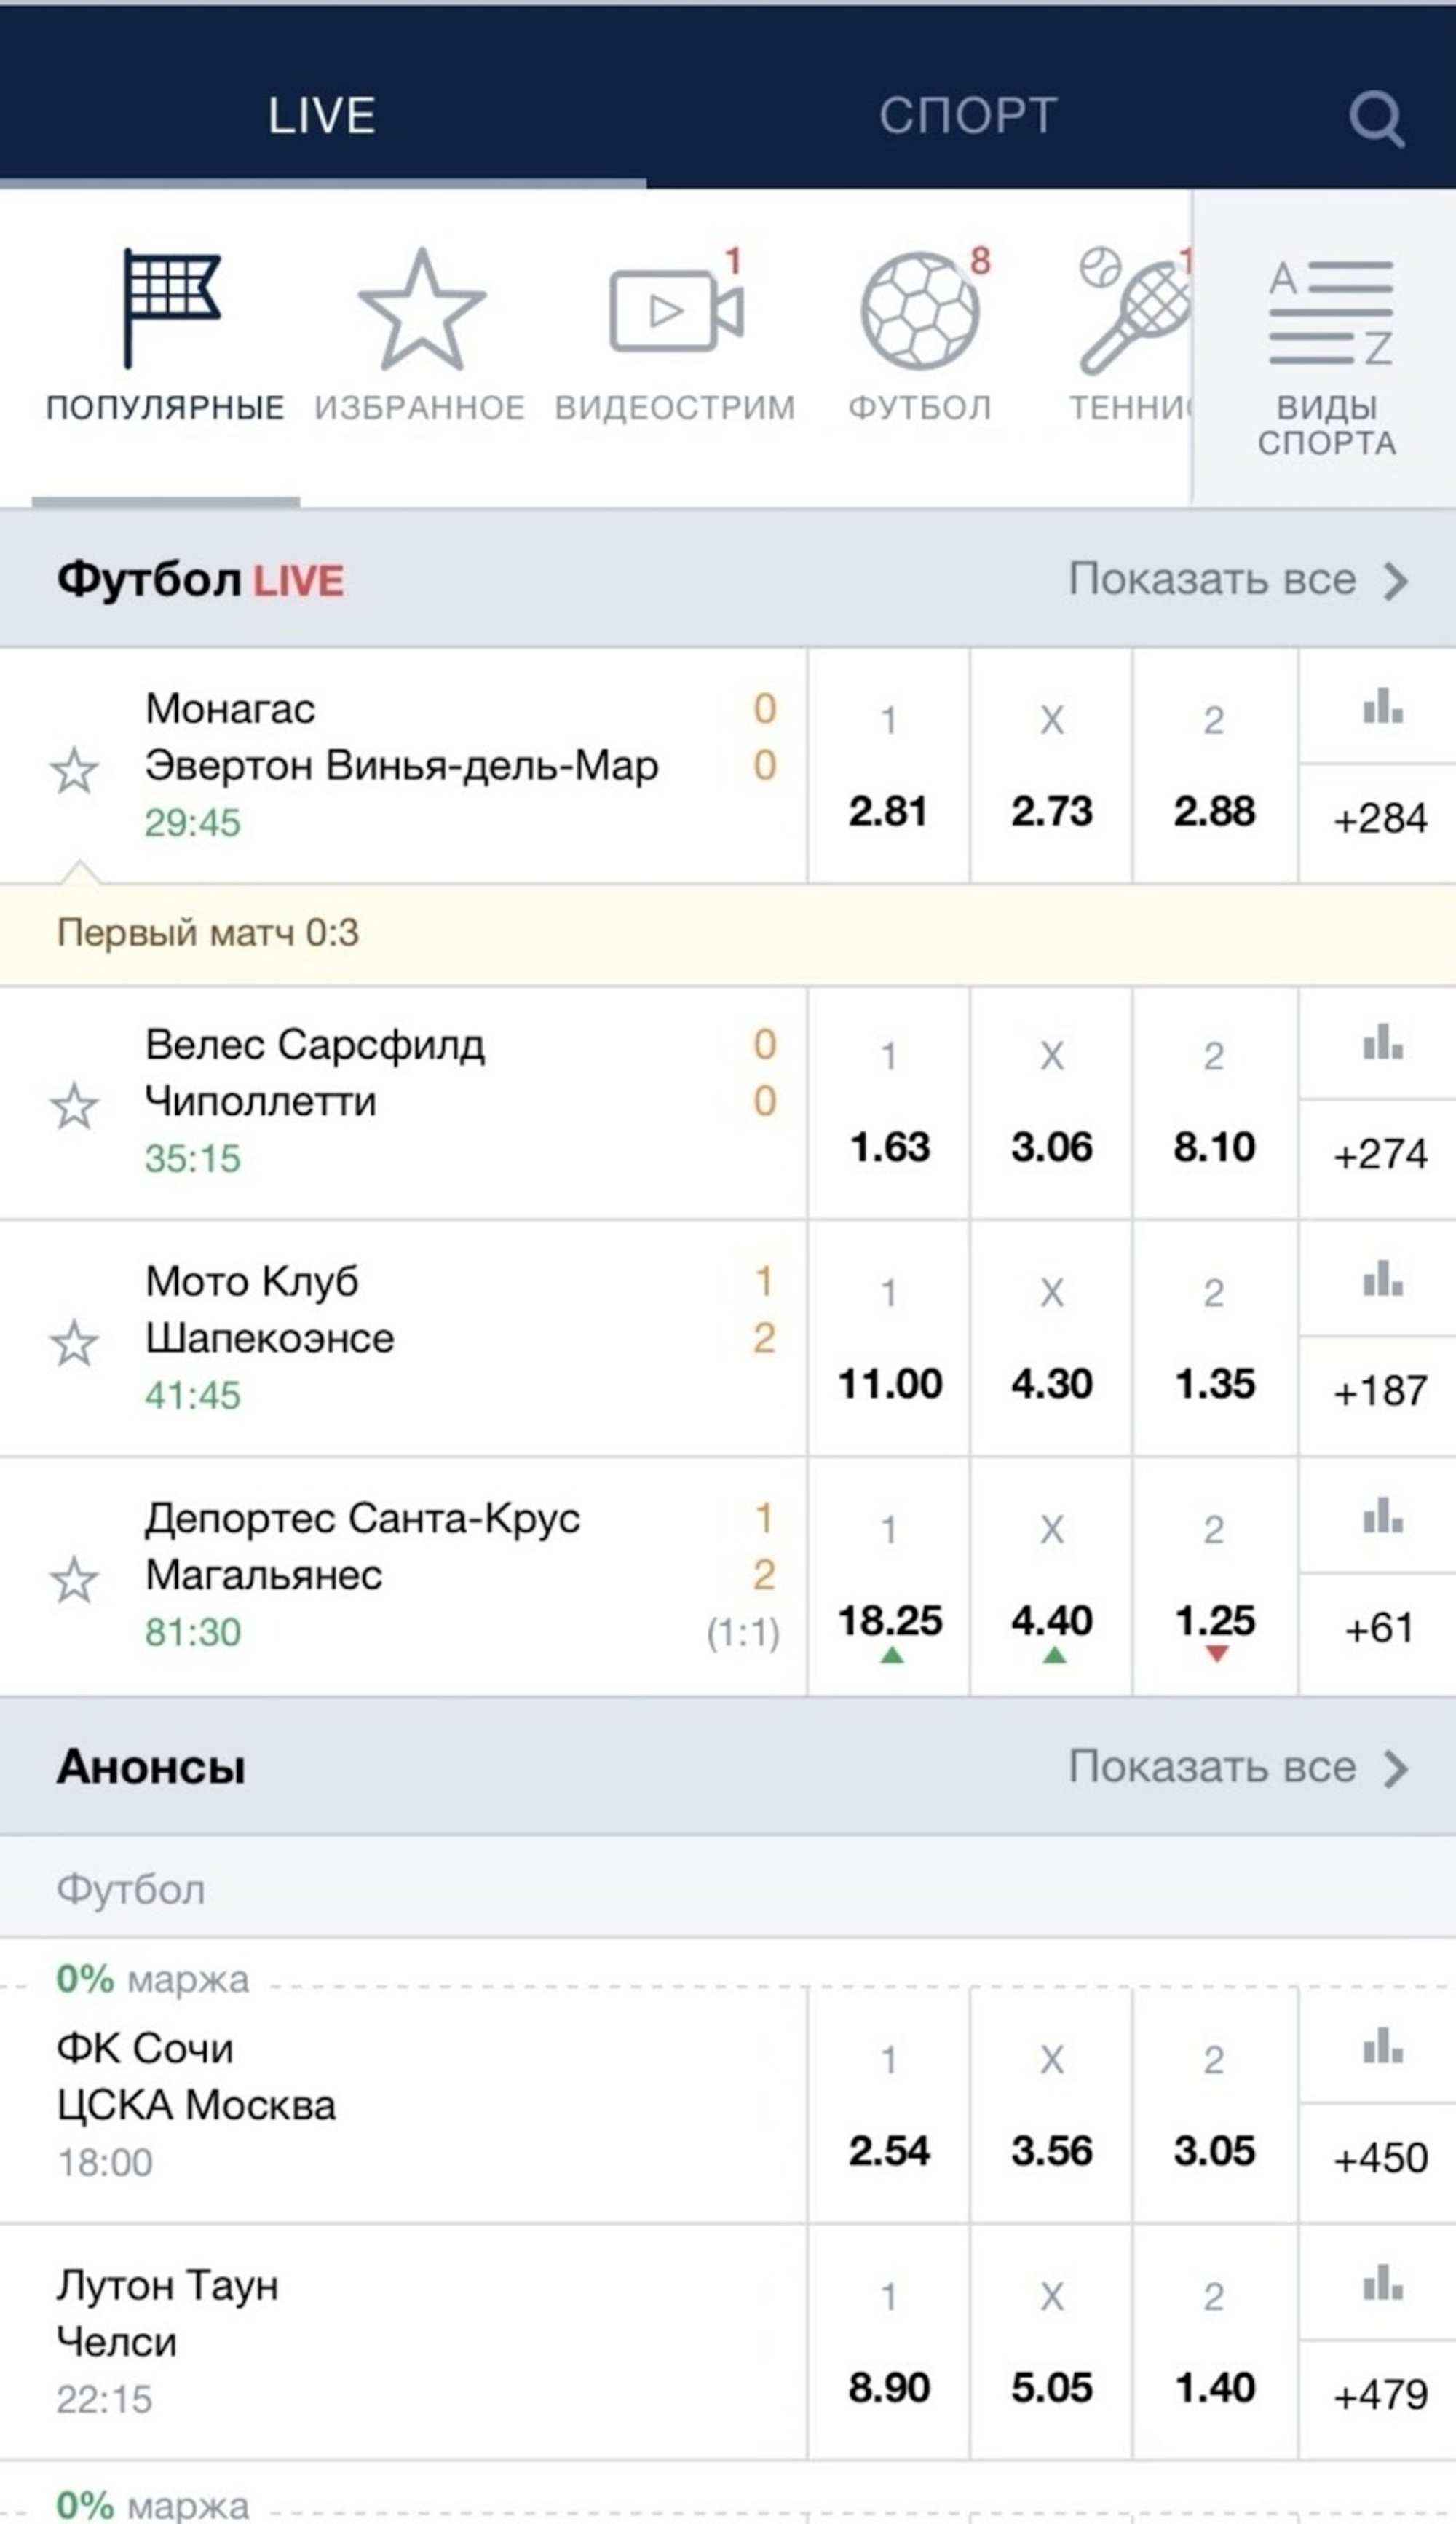Expand Показать все for Анонсы
The width and height of the screenshot is (1456, 2524).
[1237, 1767]
